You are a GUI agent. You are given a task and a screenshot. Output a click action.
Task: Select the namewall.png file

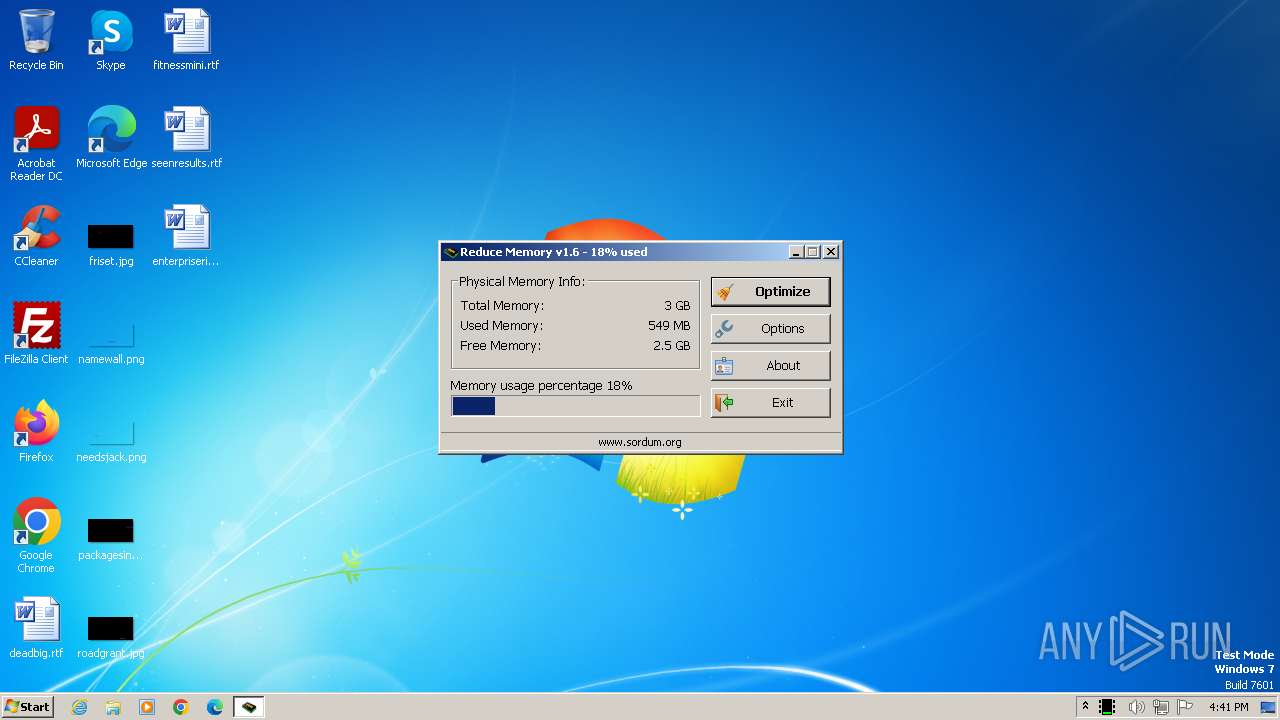click(x=111, y=343)
